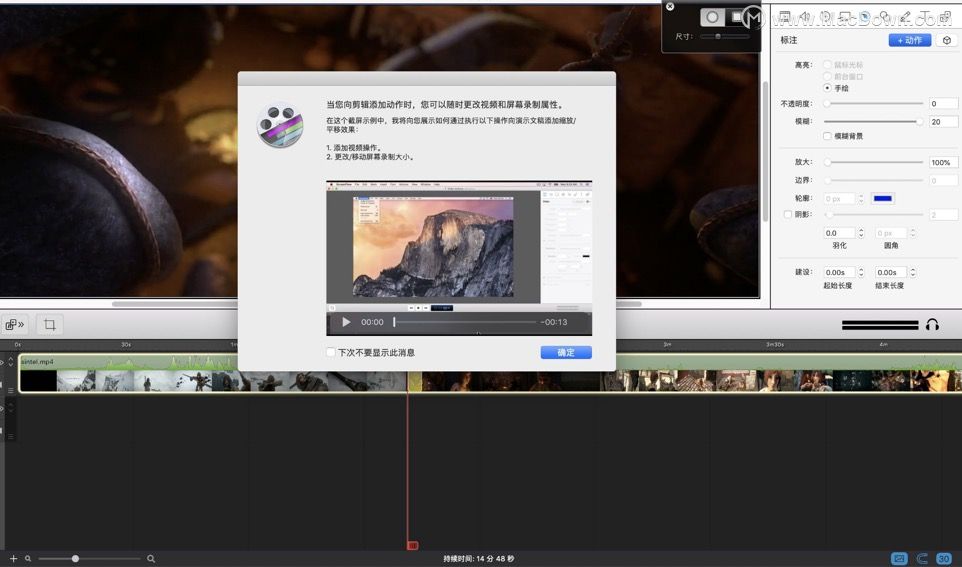Click the small zoom-out magnifier icon
Screen dimensions: 962x567
point(28,558)
